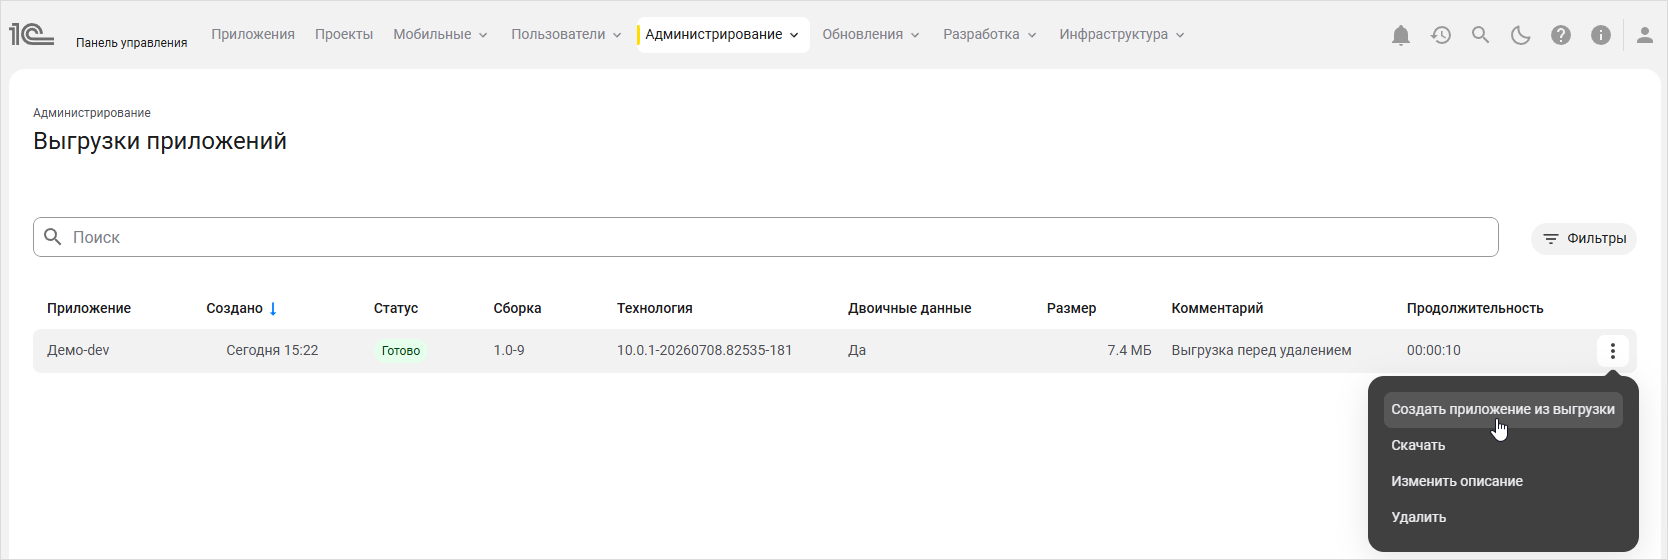
Task: Click the 1C logo icon
Action: click(31, 34)
